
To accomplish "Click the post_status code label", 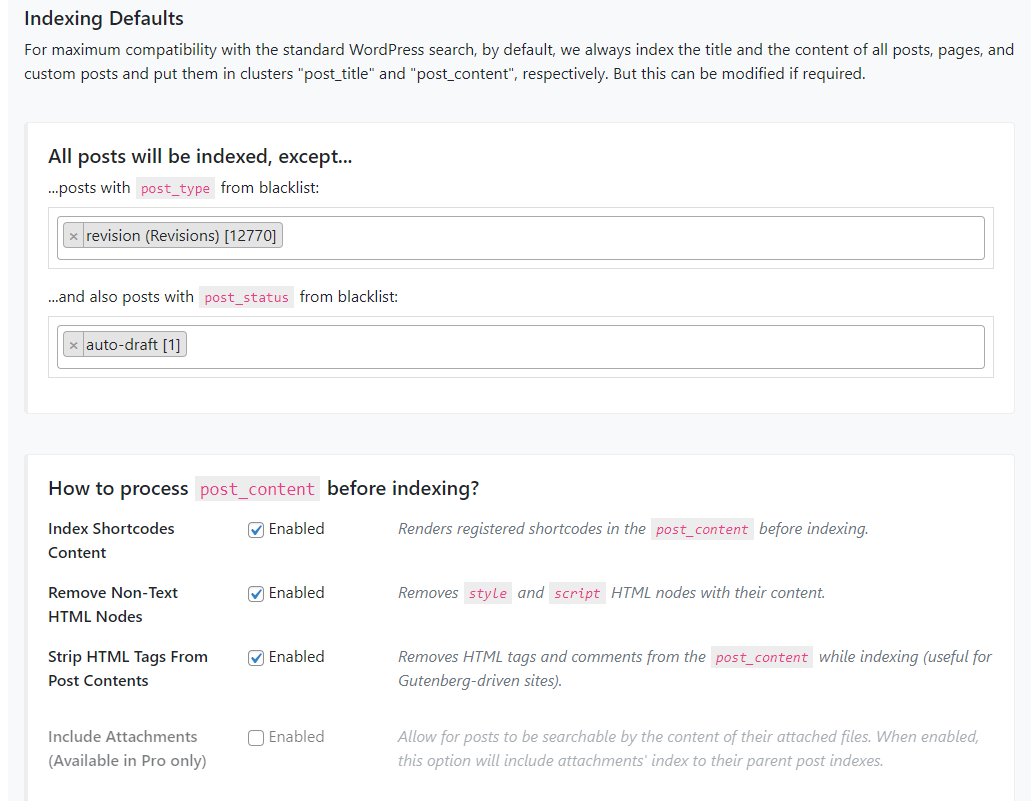I will 246,297.
